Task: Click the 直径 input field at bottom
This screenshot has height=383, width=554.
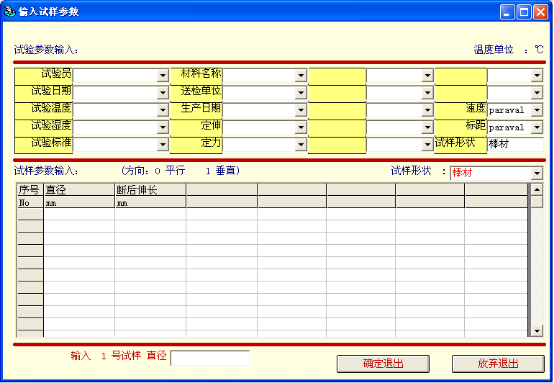Action: [x=210, y=358]
